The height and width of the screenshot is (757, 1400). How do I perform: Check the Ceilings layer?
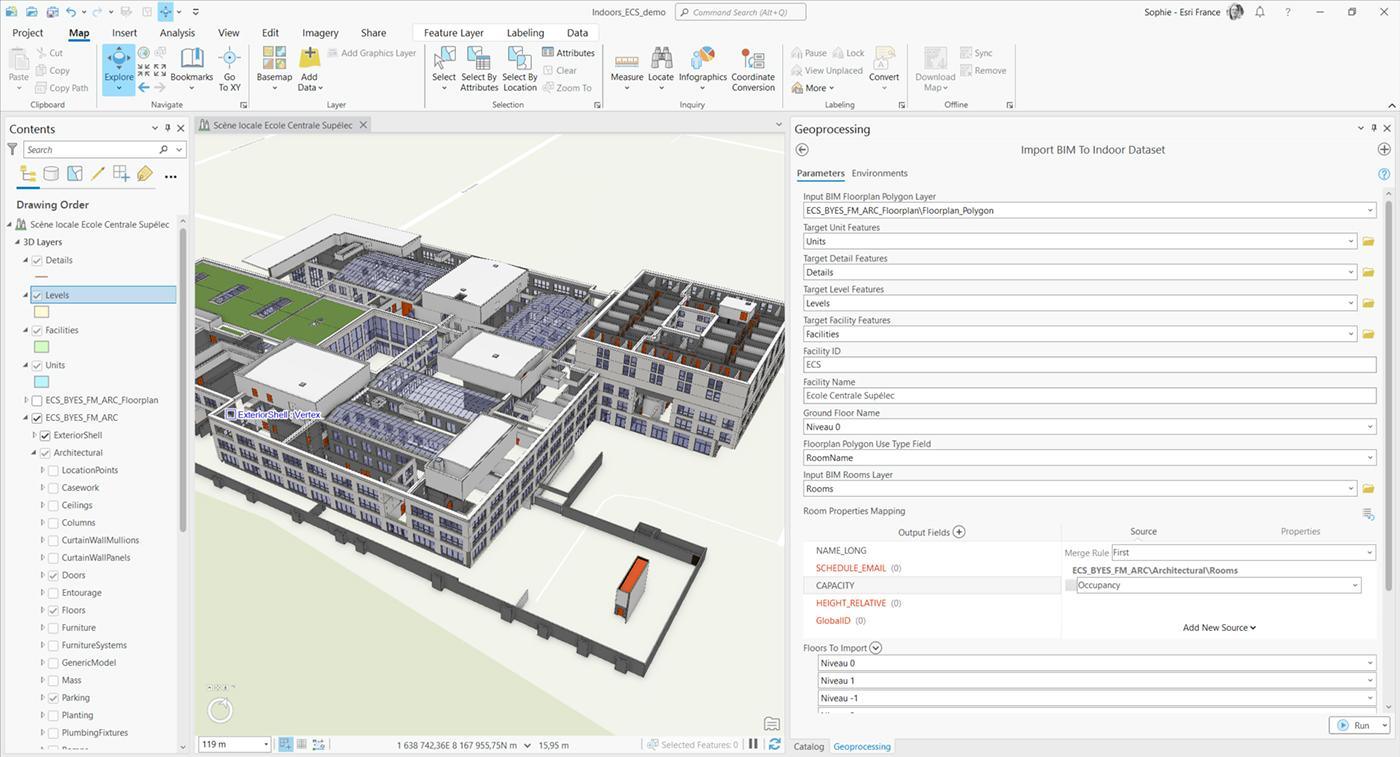point(53,505)
